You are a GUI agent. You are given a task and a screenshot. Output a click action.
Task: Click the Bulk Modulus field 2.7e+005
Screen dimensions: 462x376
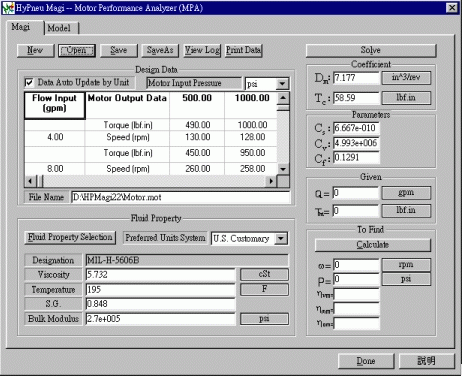pyautogui.click(x=160, y=319)
